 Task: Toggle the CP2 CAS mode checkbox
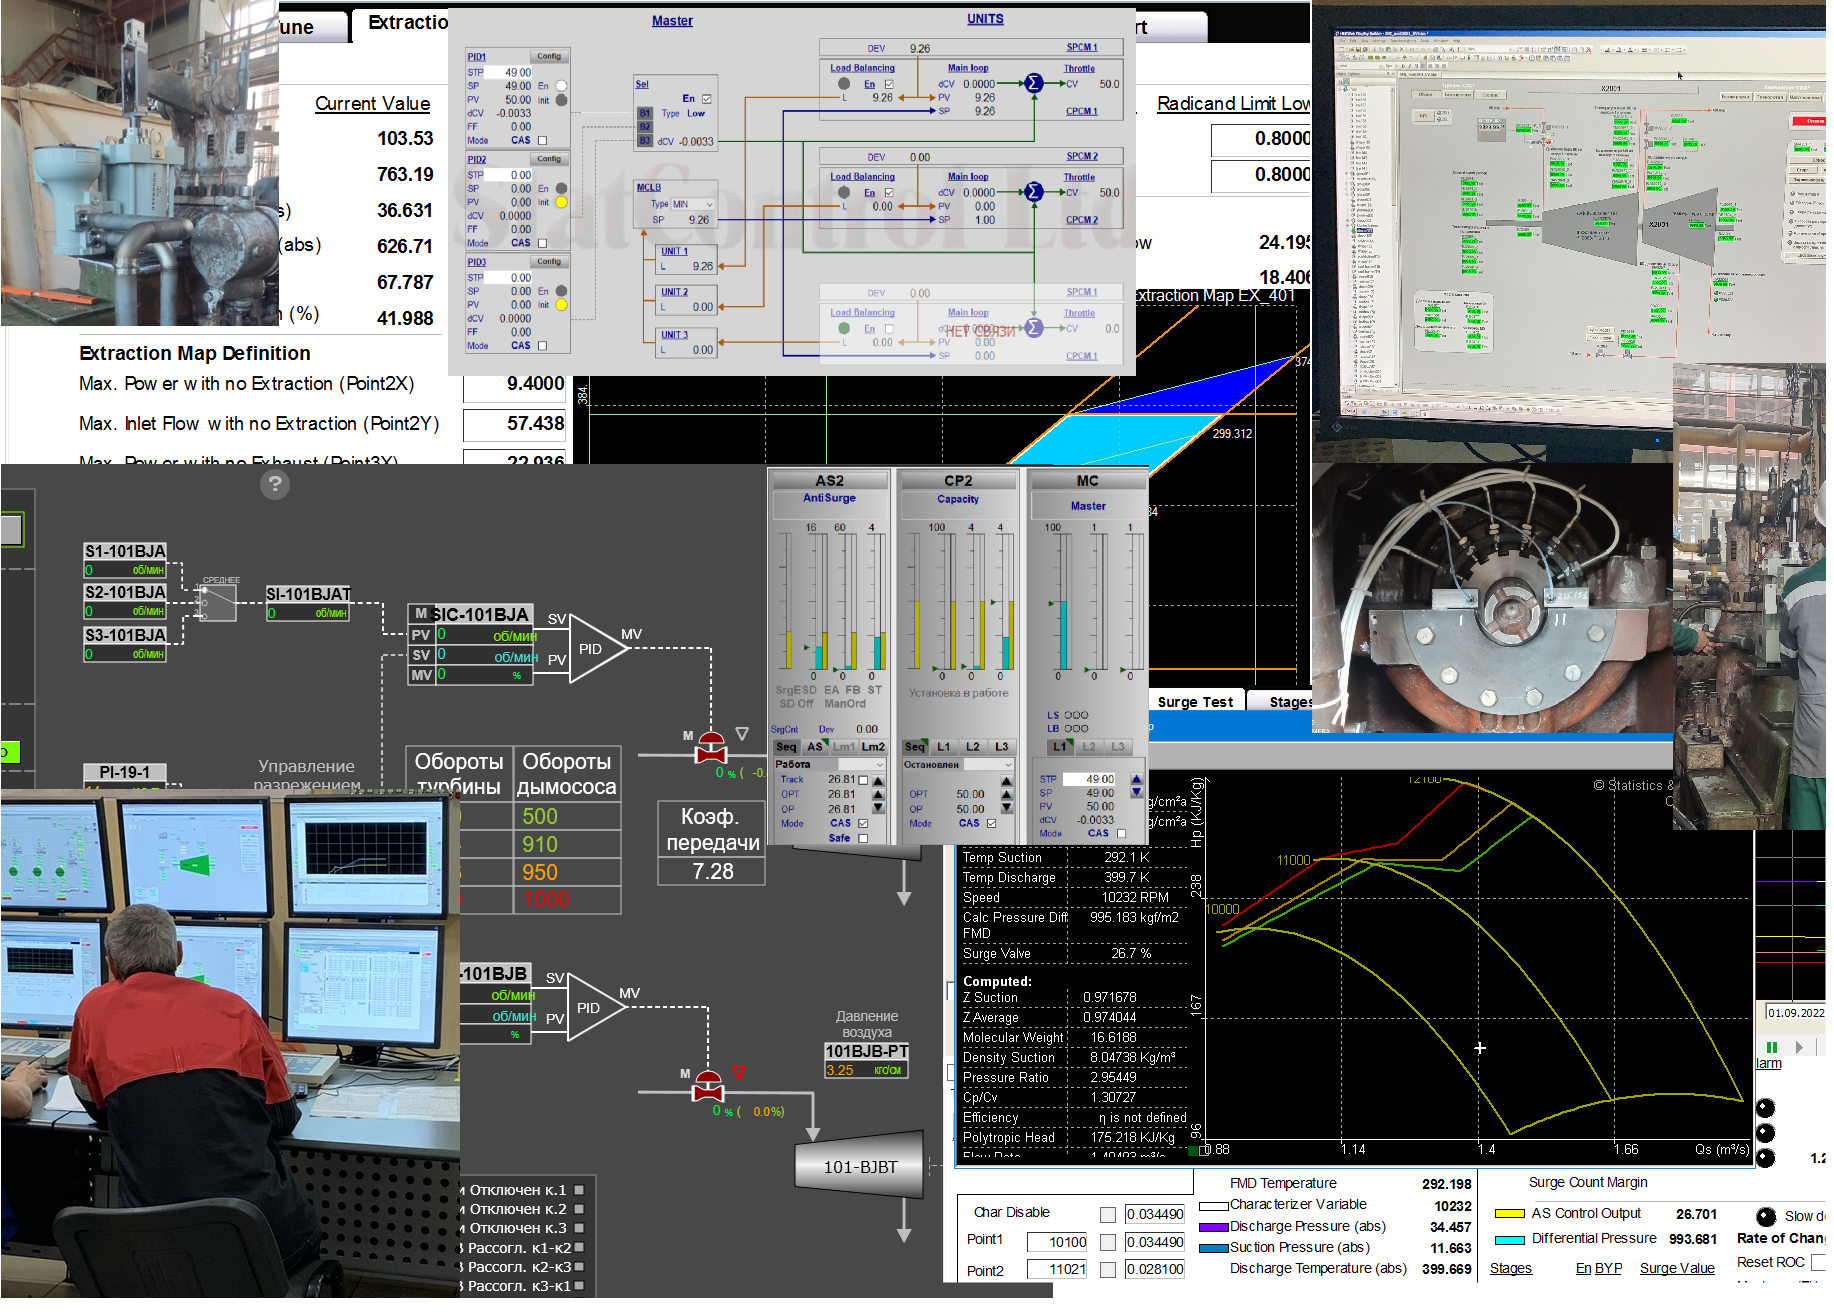[x=992, y=824]
